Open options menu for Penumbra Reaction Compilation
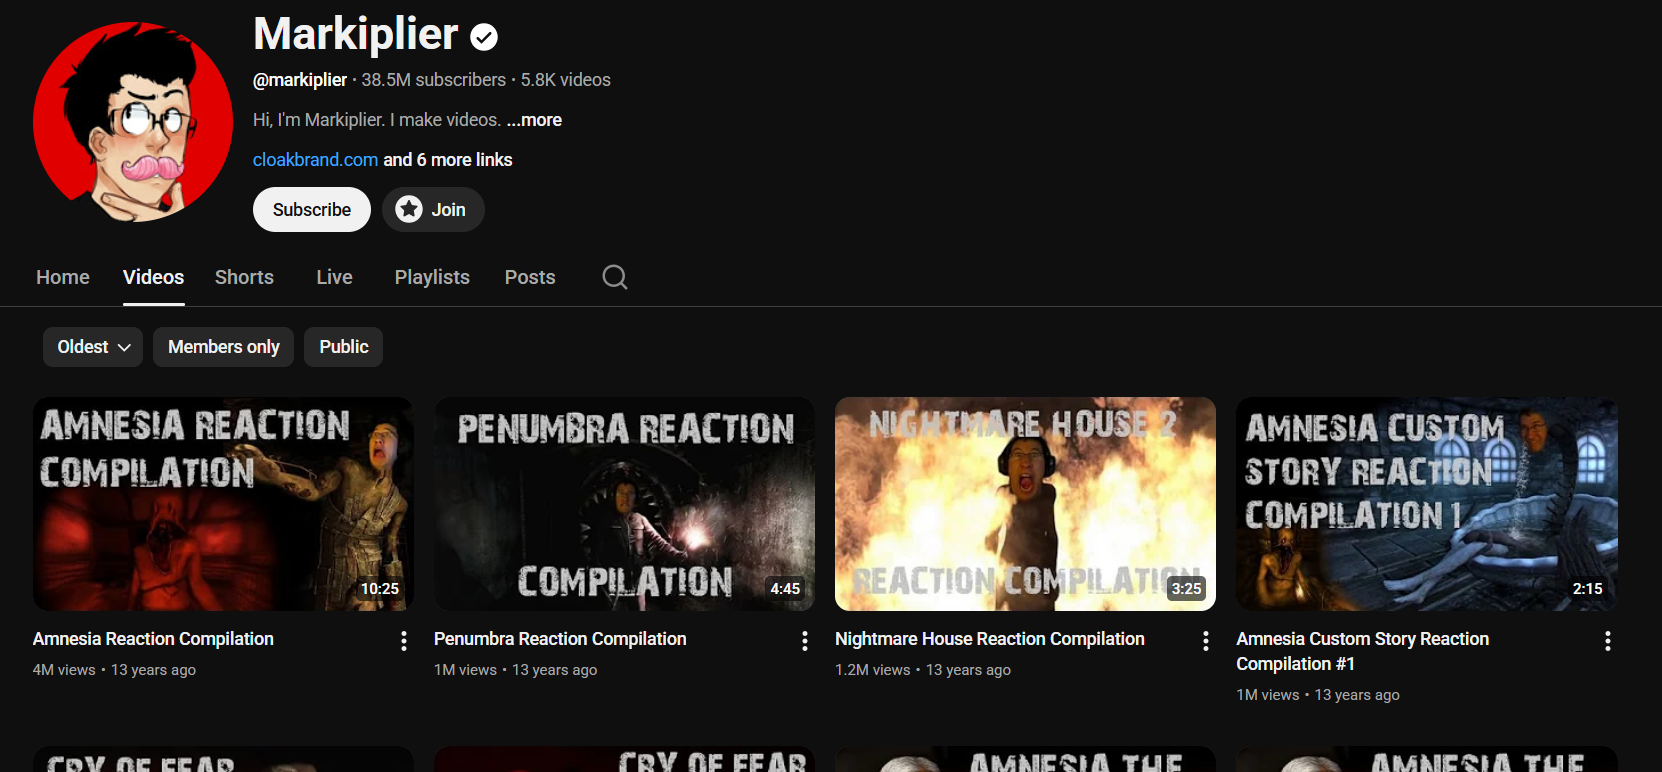 [804, 641]
